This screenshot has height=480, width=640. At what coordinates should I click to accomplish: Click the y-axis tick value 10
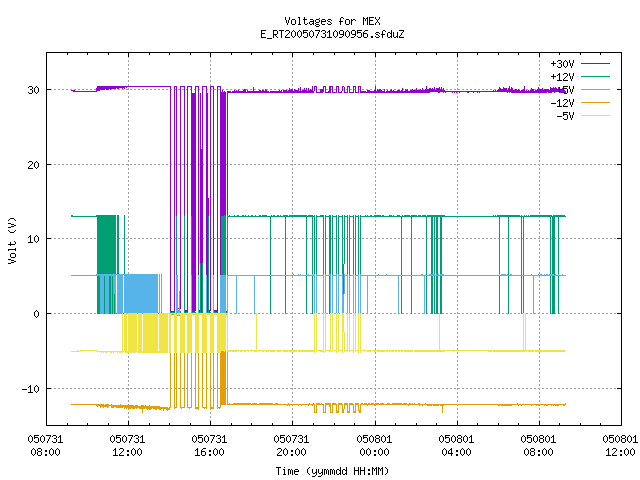pos(33,239)
